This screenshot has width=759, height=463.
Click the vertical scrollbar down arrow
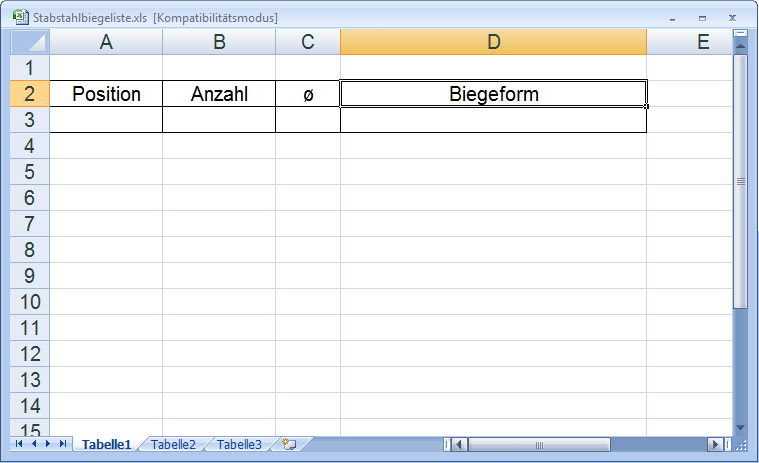click(740, 427)
